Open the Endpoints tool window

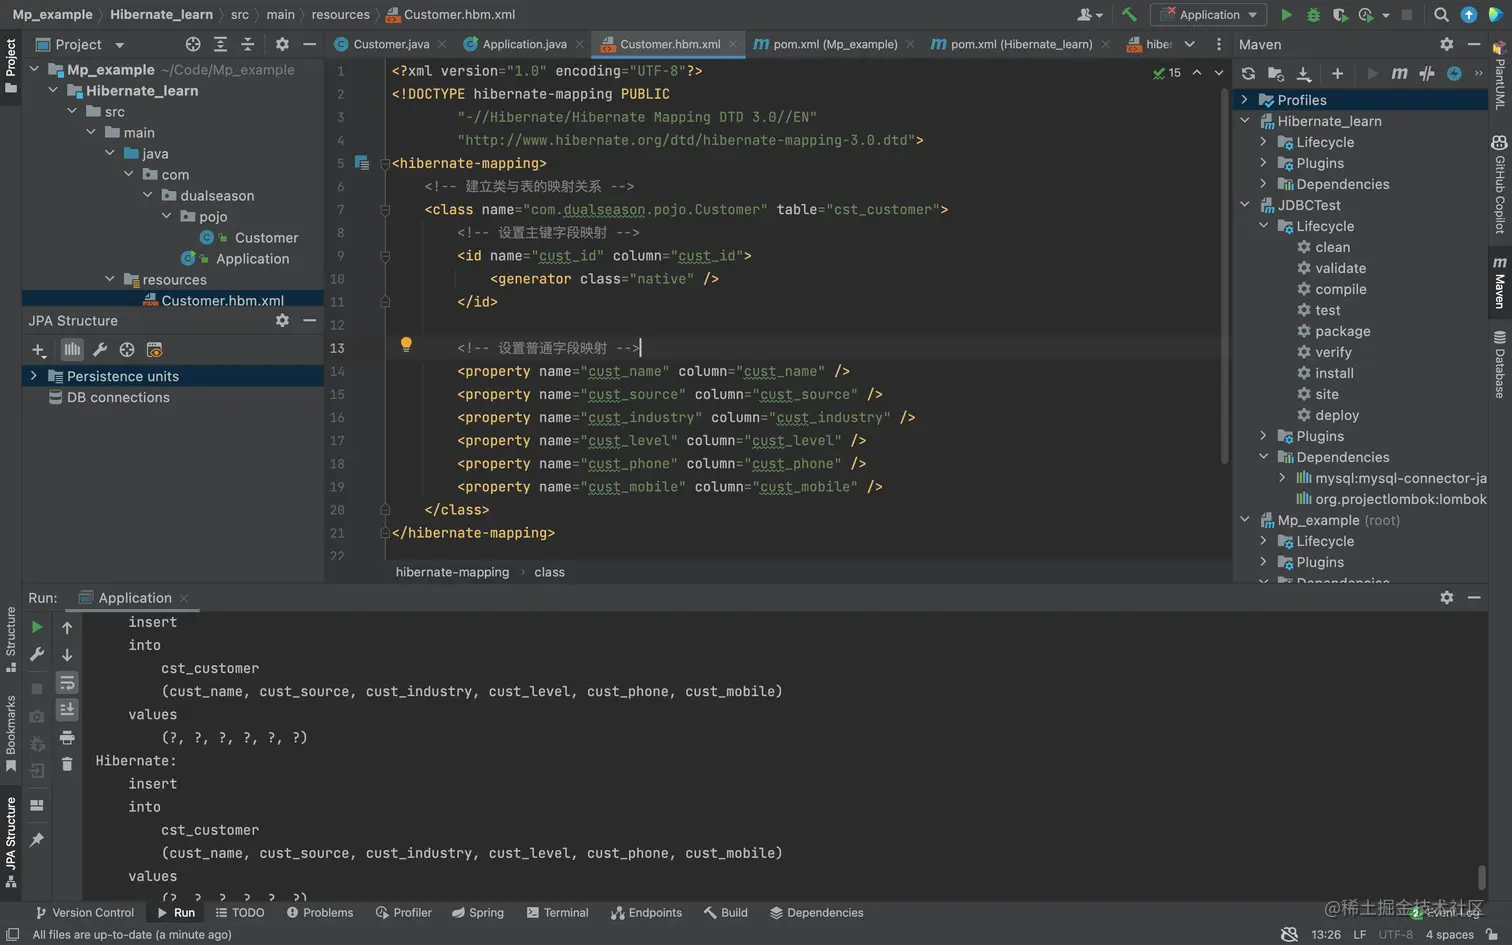tap(646, 912)
